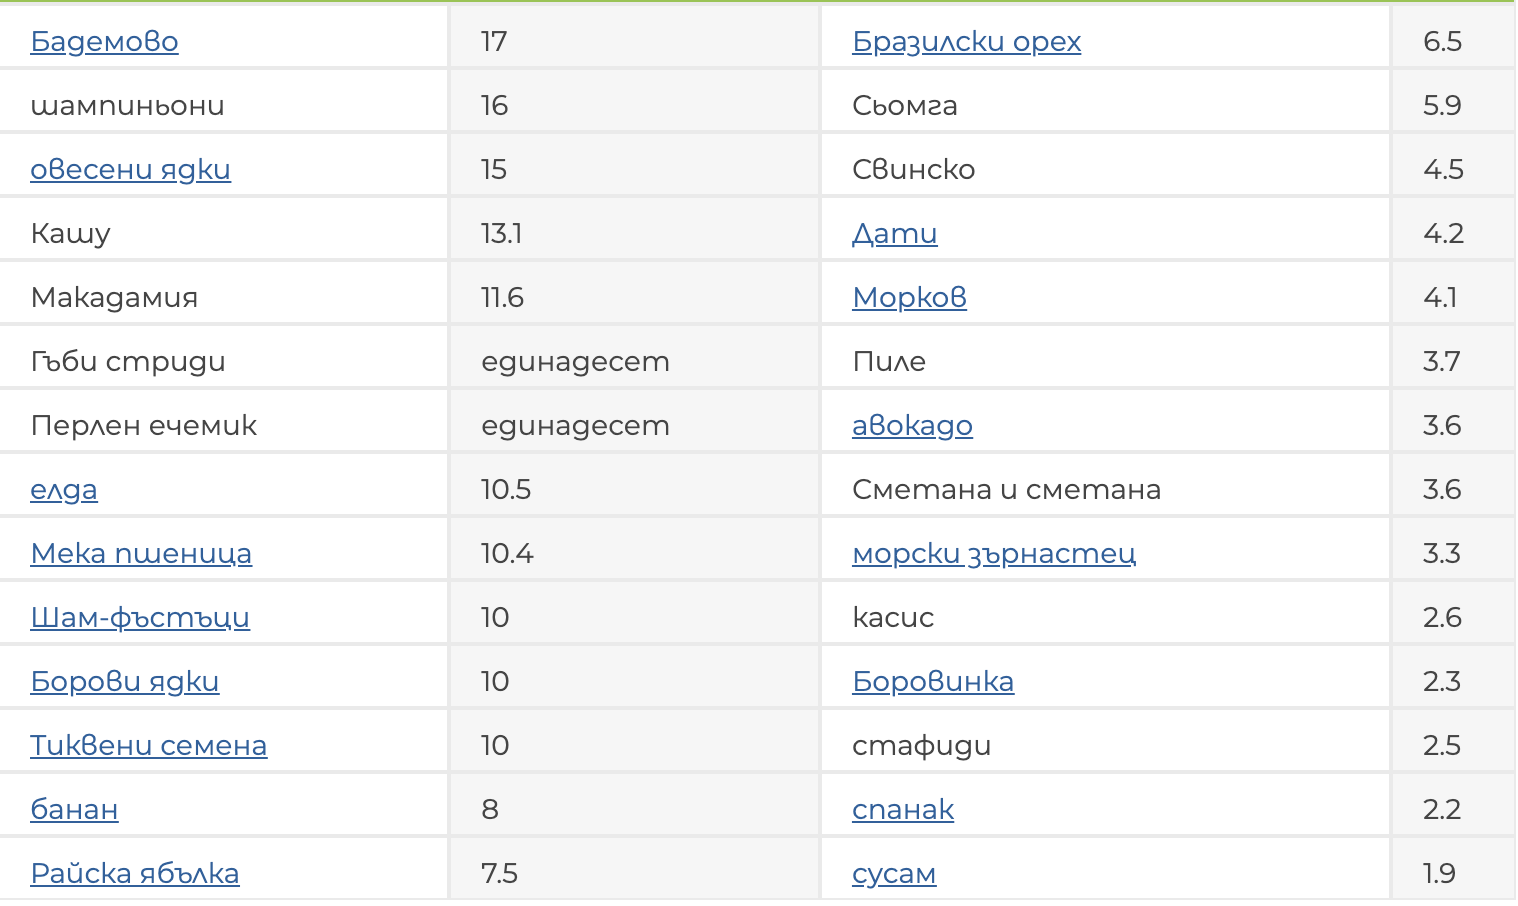The height and width of the screenshot is (906, 1518).
Task: Click the шампиньони table cell
Action: click(128, 105)
